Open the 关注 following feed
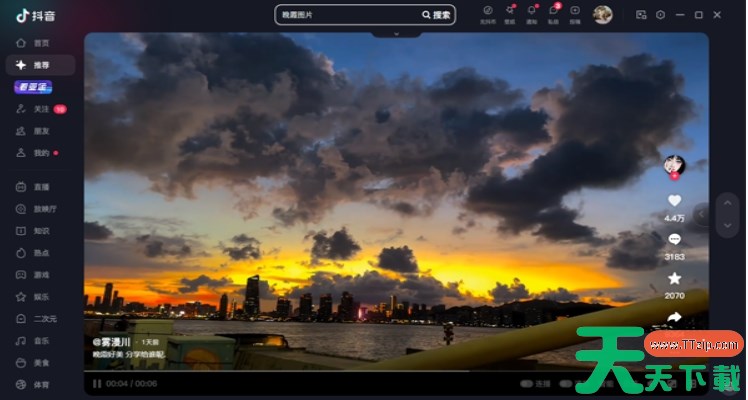The height and width of the screenshot is (400, 748). 40,109
